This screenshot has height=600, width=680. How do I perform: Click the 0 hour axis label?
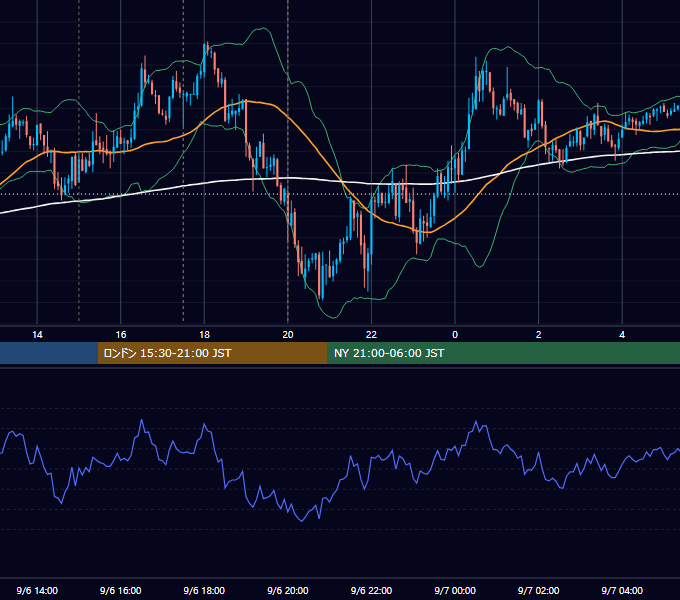click(455, 335)
